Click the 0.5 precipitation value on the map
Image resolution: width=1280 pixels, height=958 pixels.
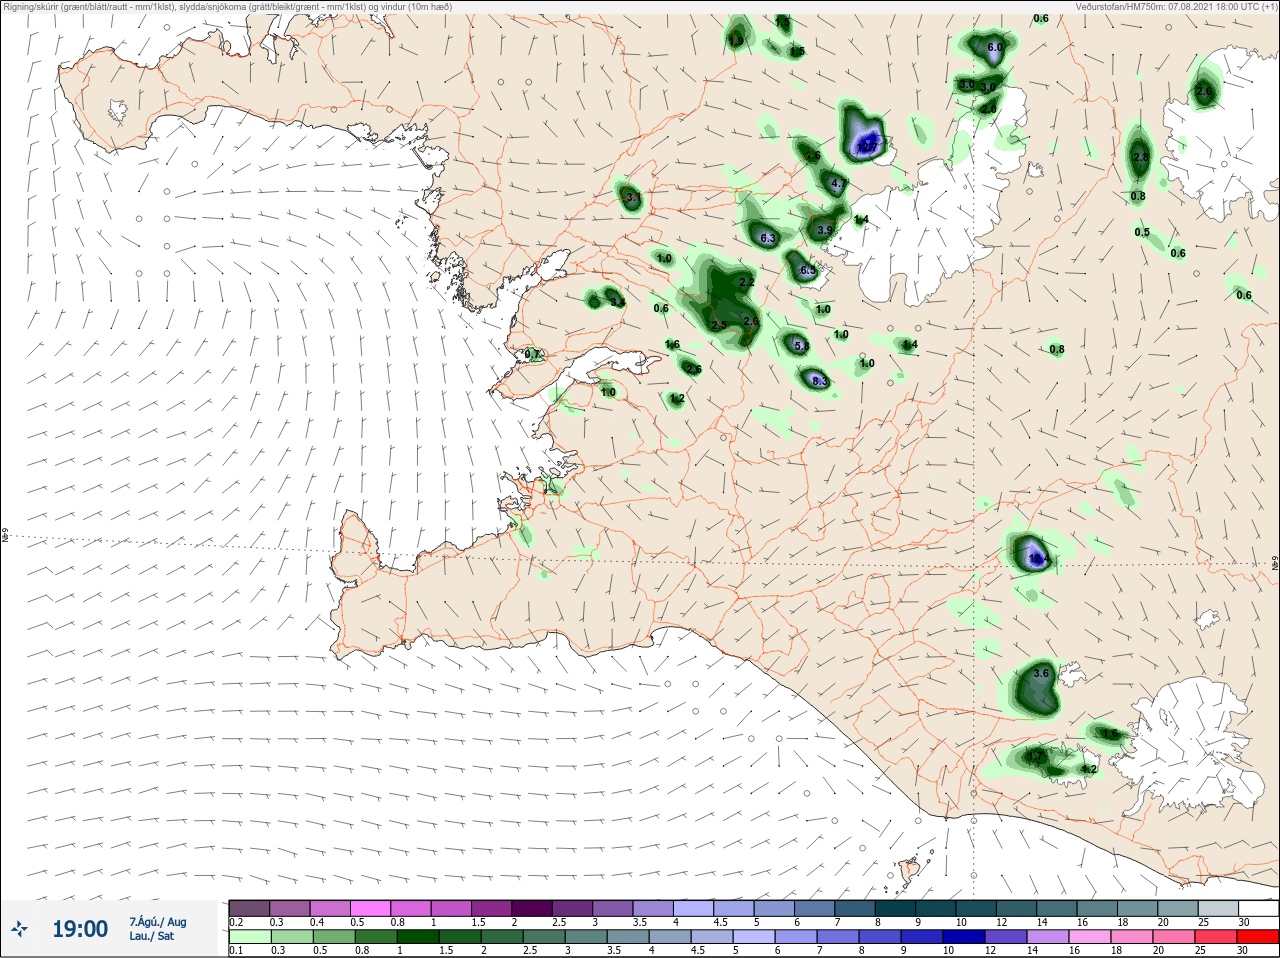(1142, 232)
